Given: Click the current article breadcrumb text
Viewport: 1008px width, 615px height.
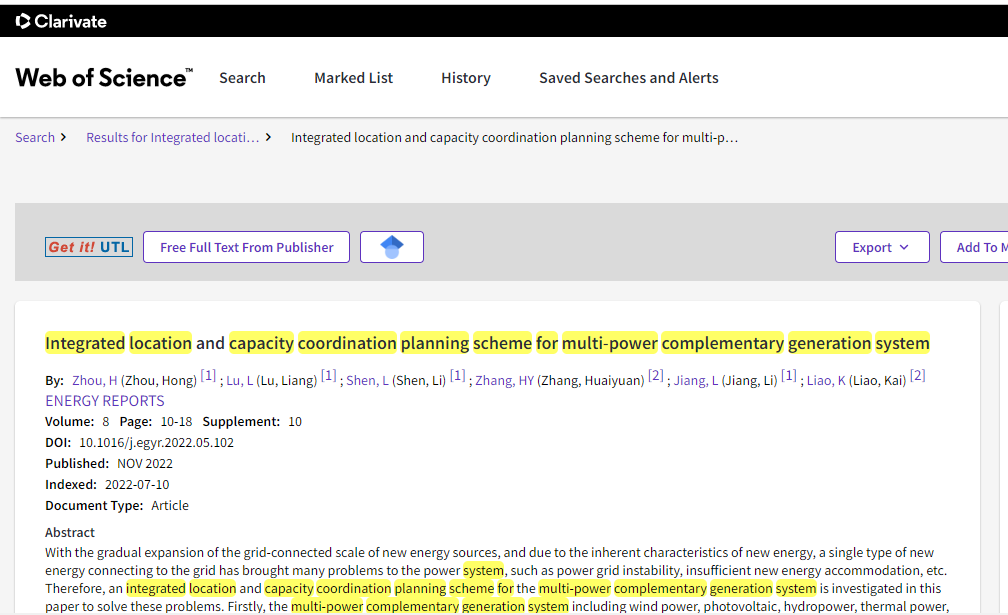Looking at the screenshot, I should coord(514,138).
